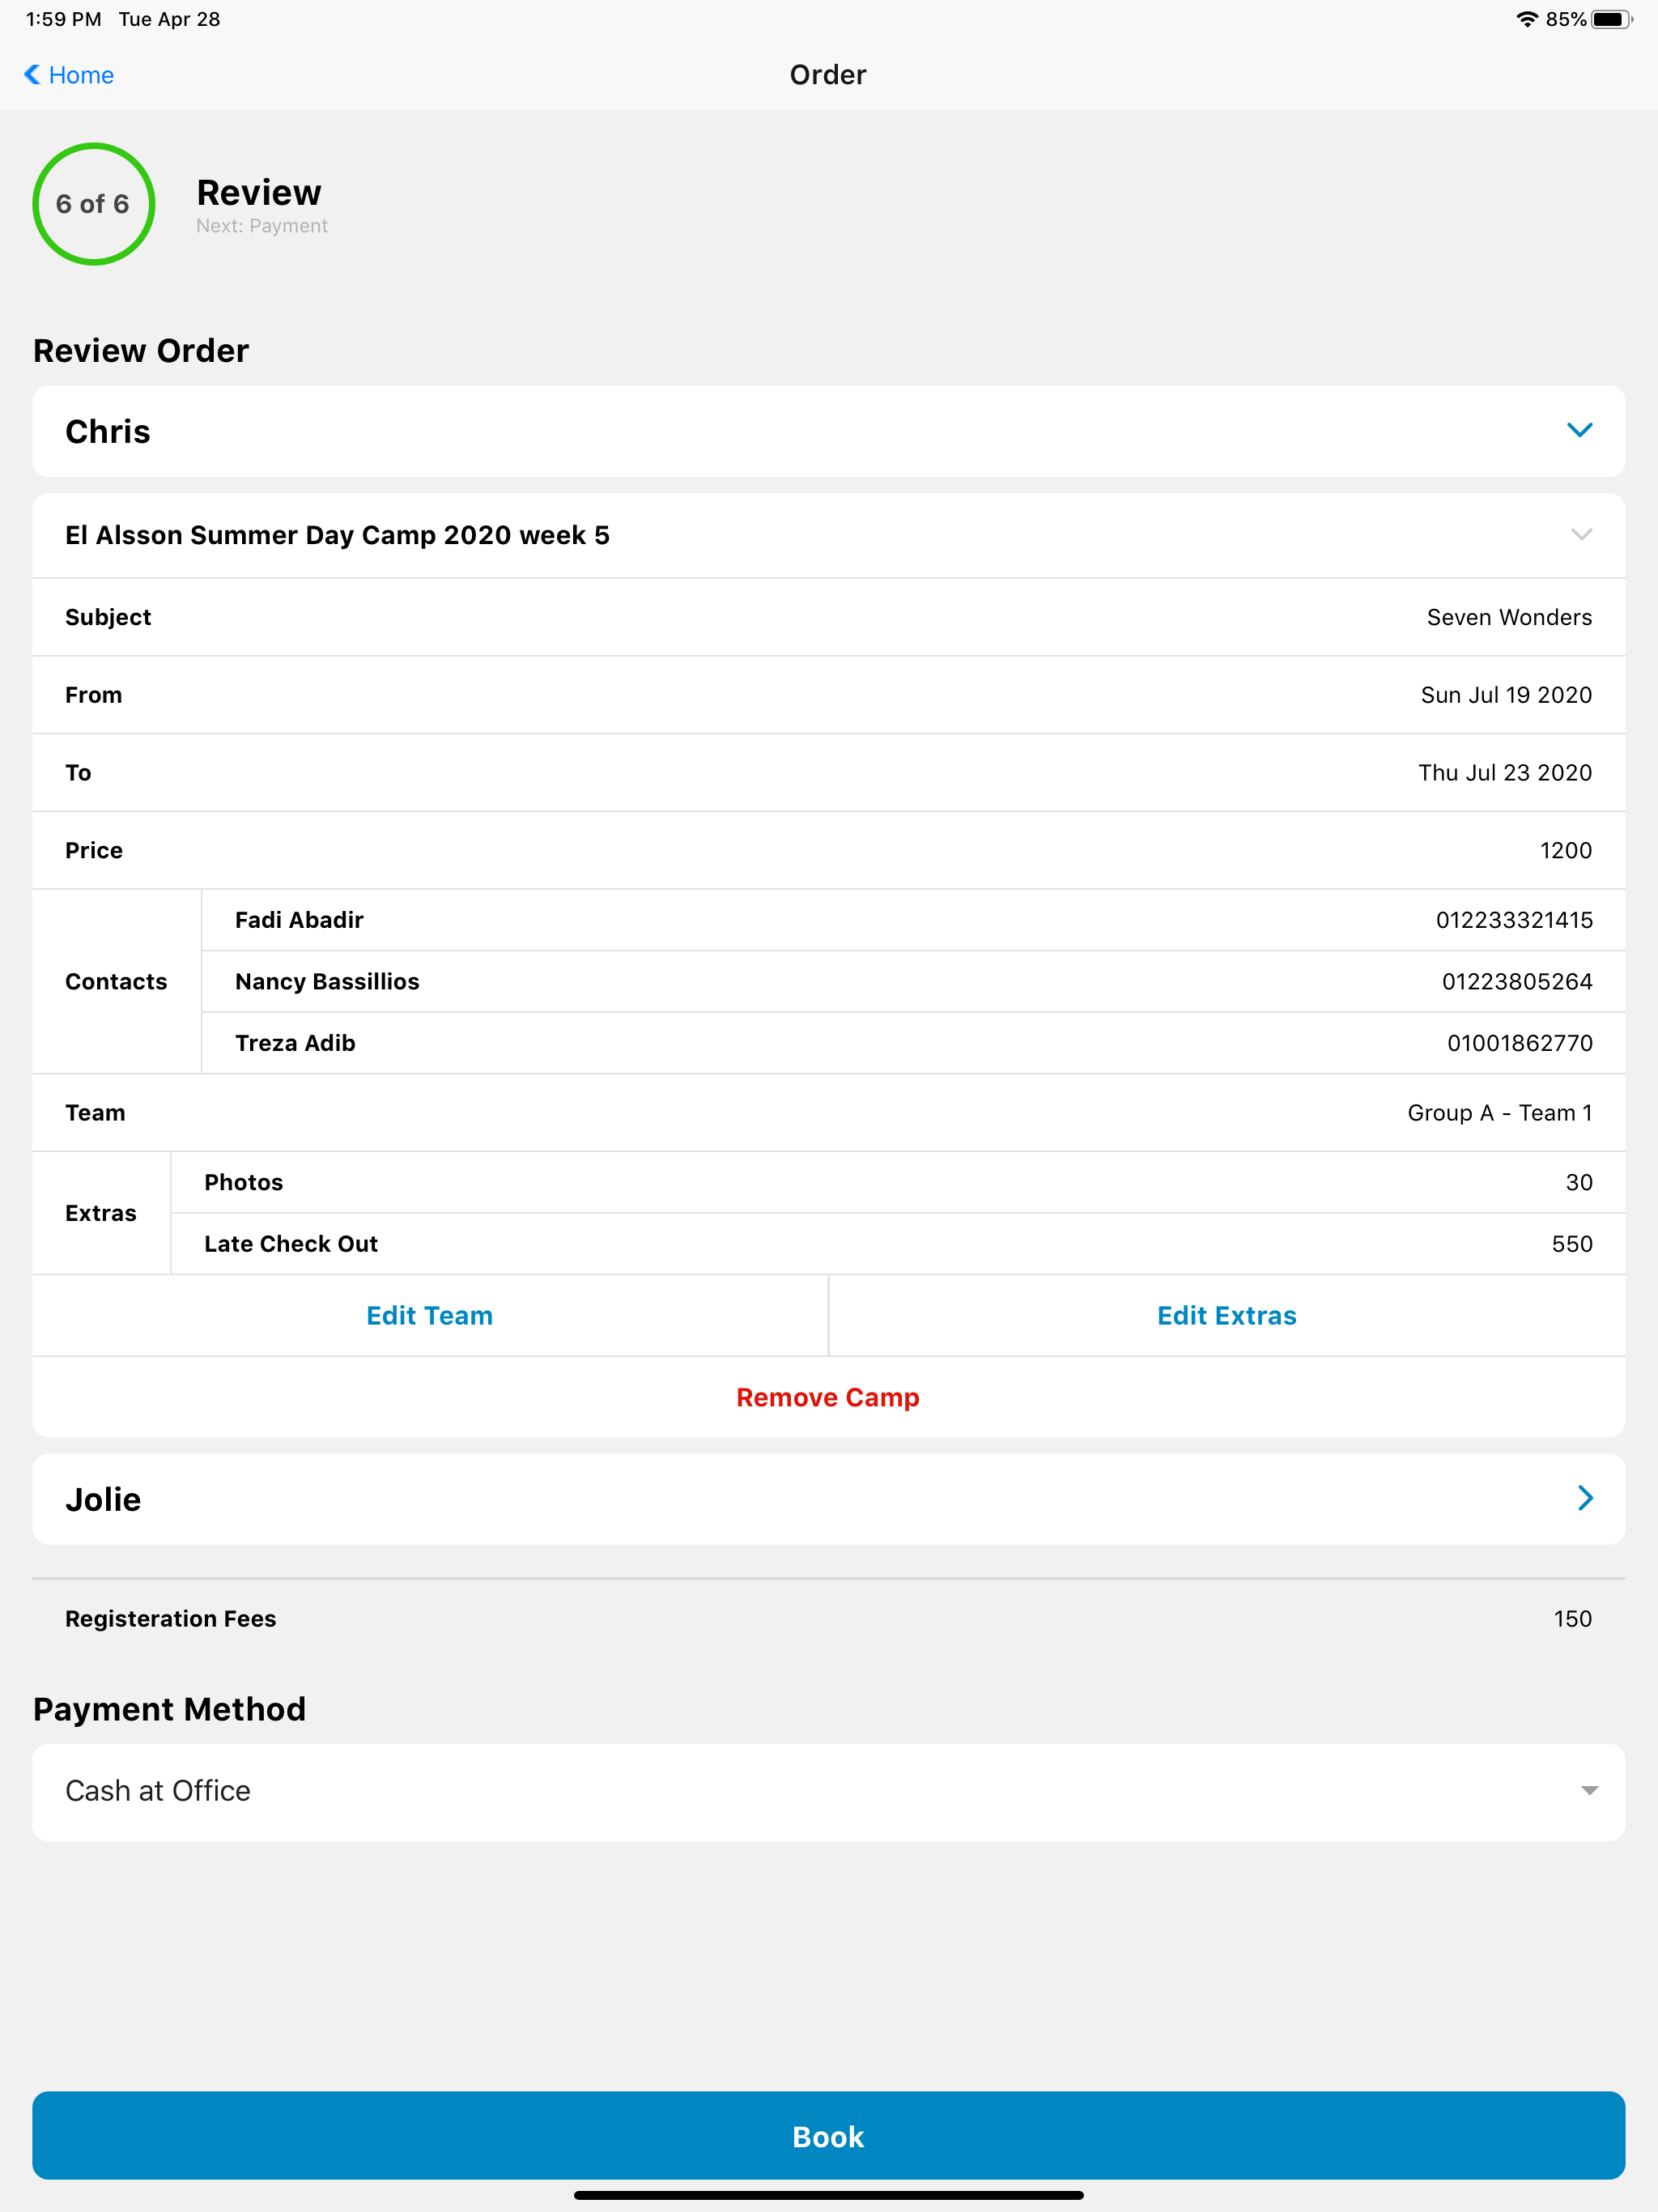Tap the blue back chevron icon
Screen dimensions: 1658x2212
click(x=32, y=75)
